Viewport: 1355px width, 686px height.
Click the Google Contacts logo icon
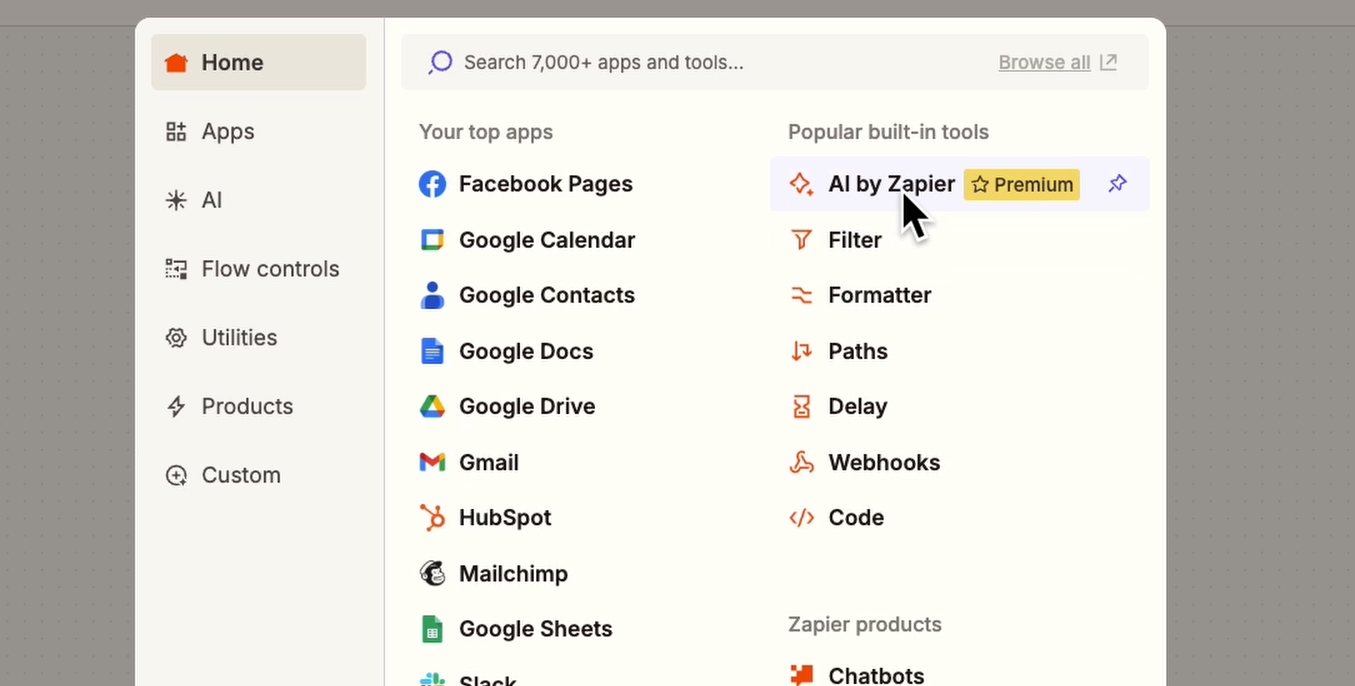pos(432,295)
